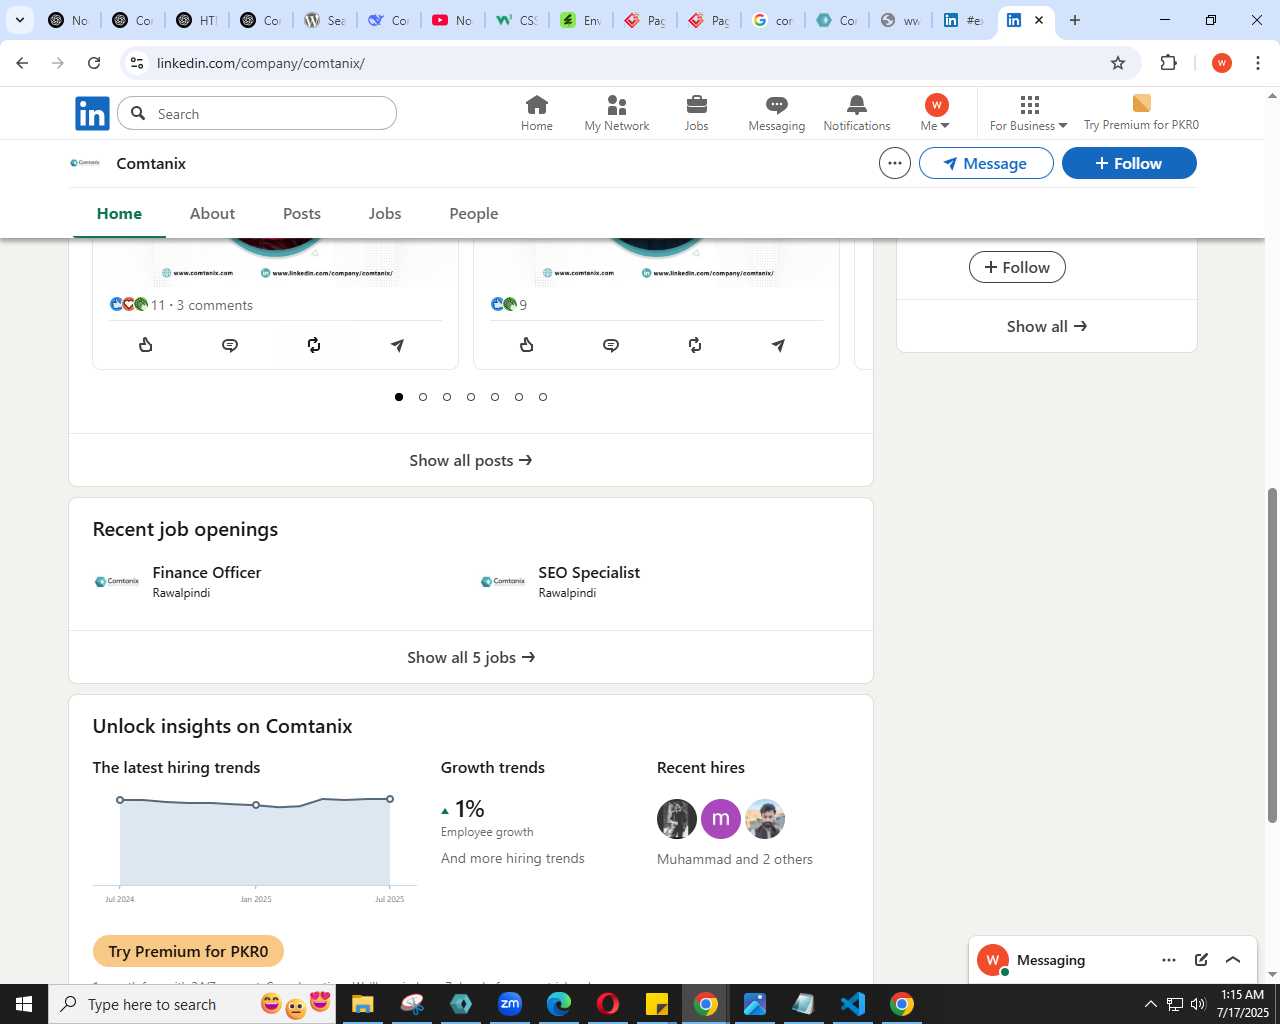Screen dimensions: 1280x1024
Task: Compose new message in Messaging panel
Action: pyautogui.click(x=1201, y=960)
